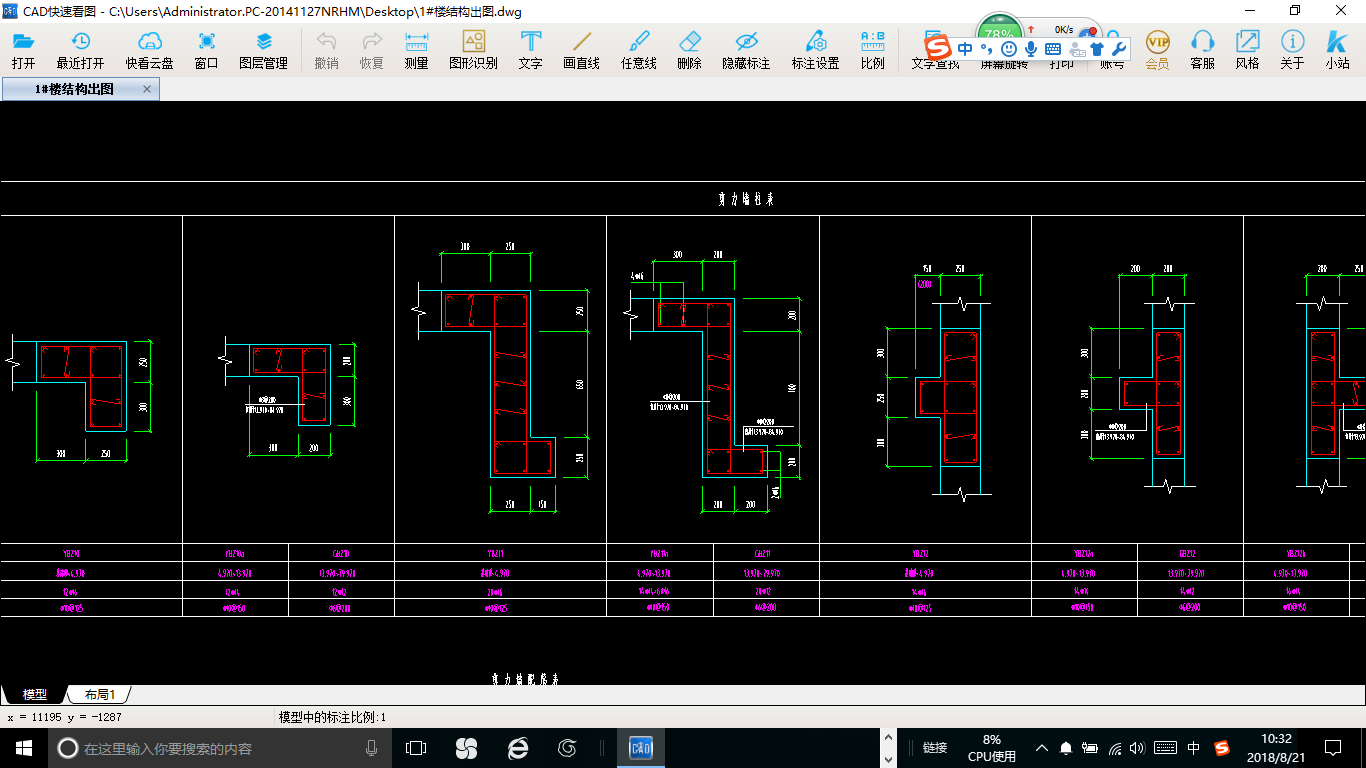Switch the 中 input language in tray

coord(1194,748)
